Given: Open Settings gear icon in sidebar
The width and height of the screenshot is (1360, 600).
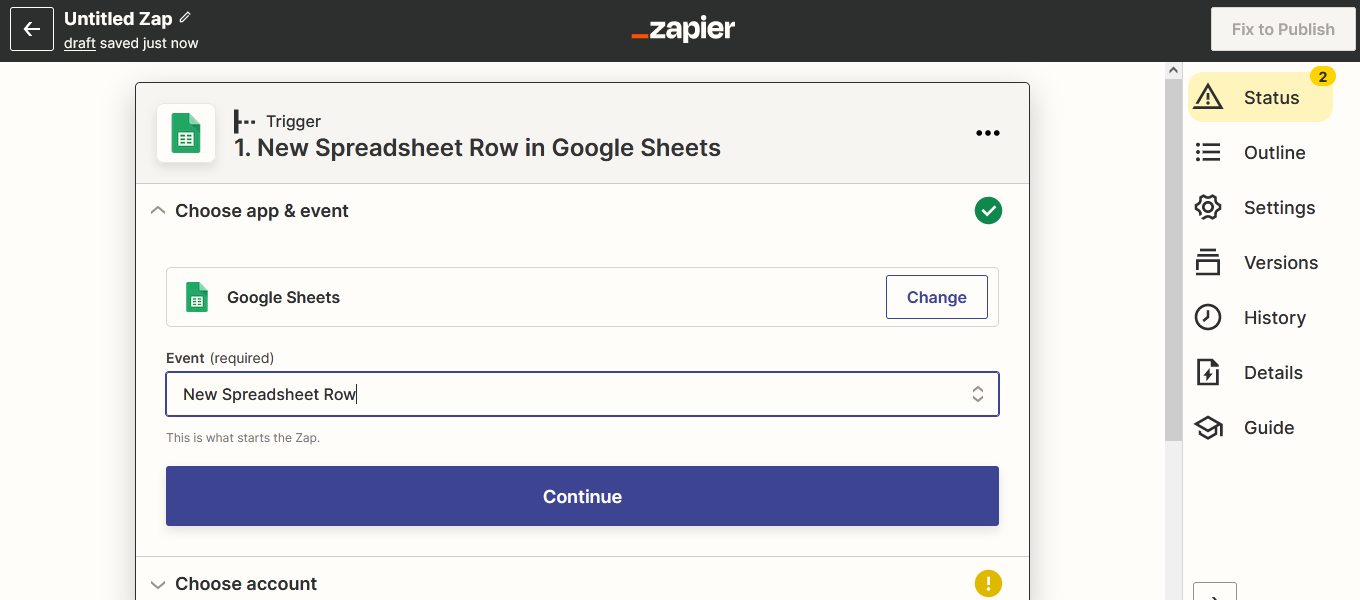Looking at the screenshot, I should (x=1208, y=207).
